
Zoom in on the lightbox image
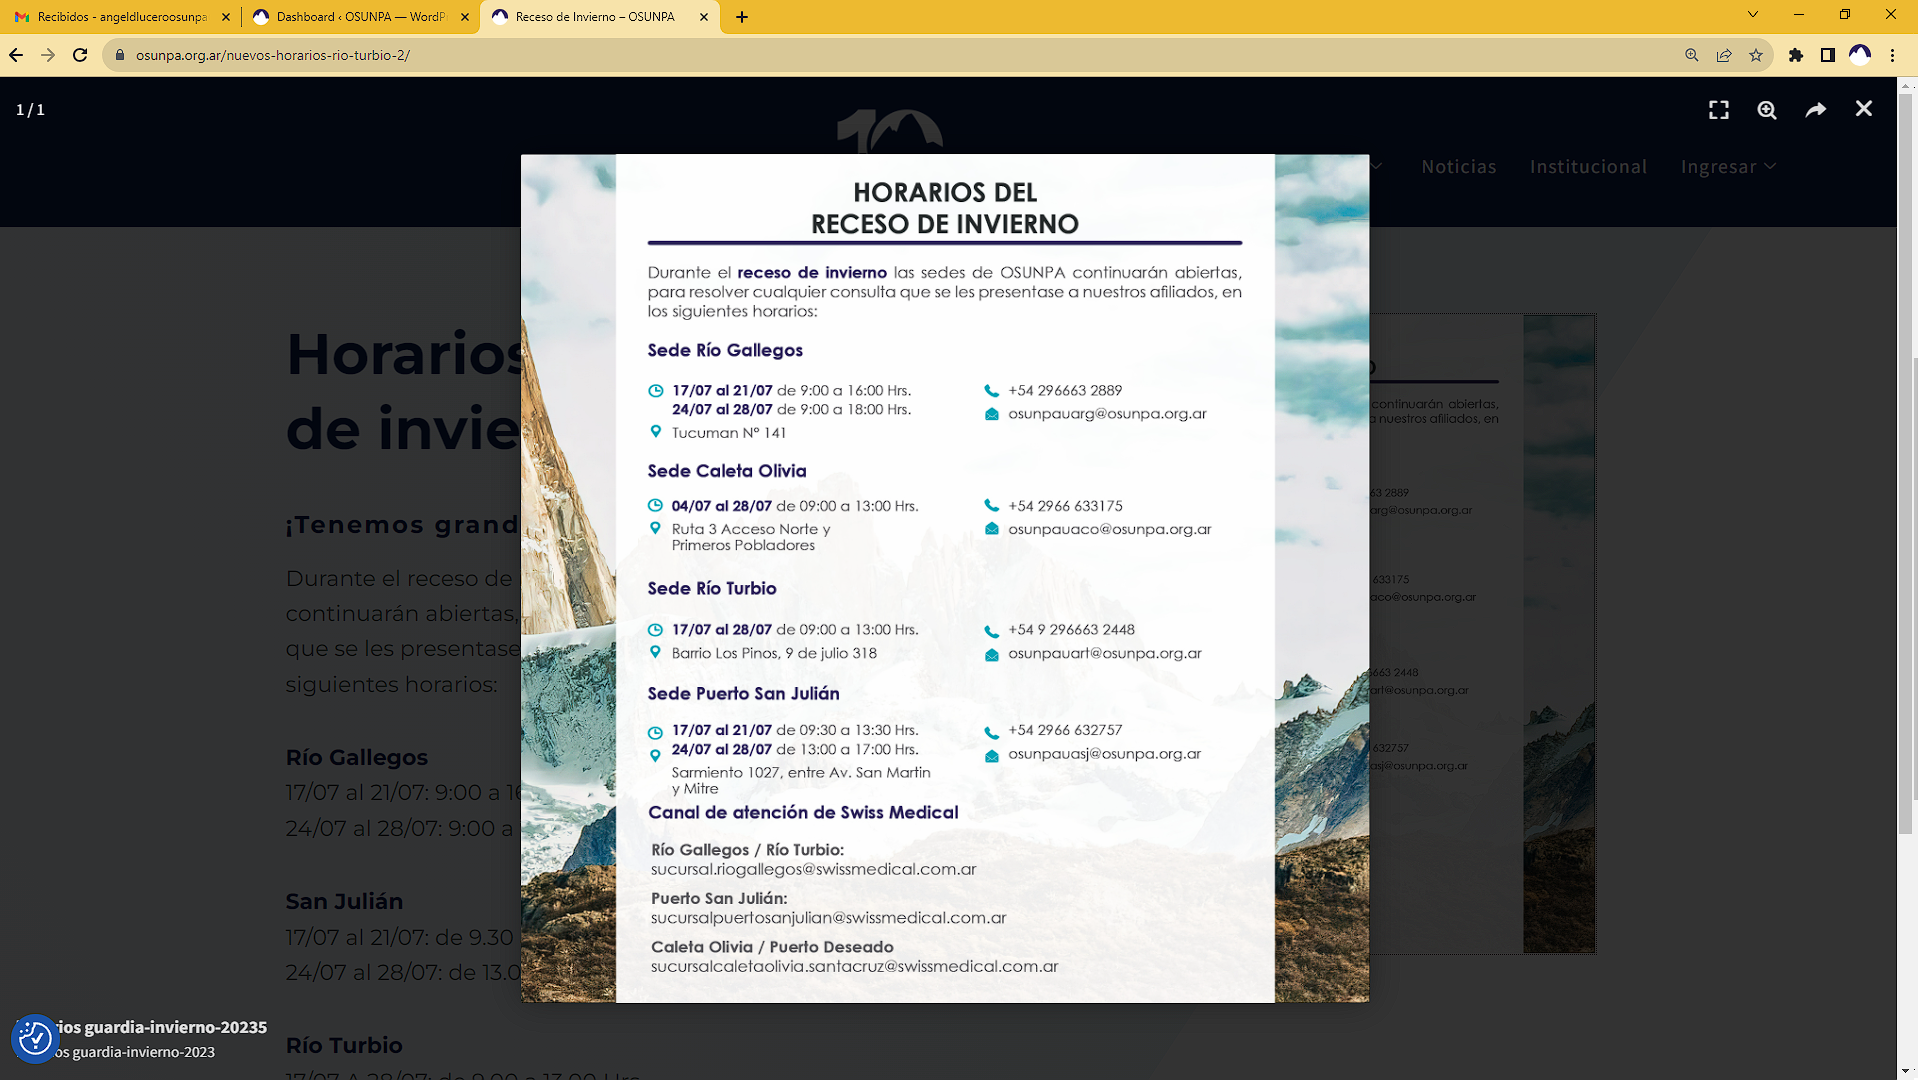coord(1767,110)
